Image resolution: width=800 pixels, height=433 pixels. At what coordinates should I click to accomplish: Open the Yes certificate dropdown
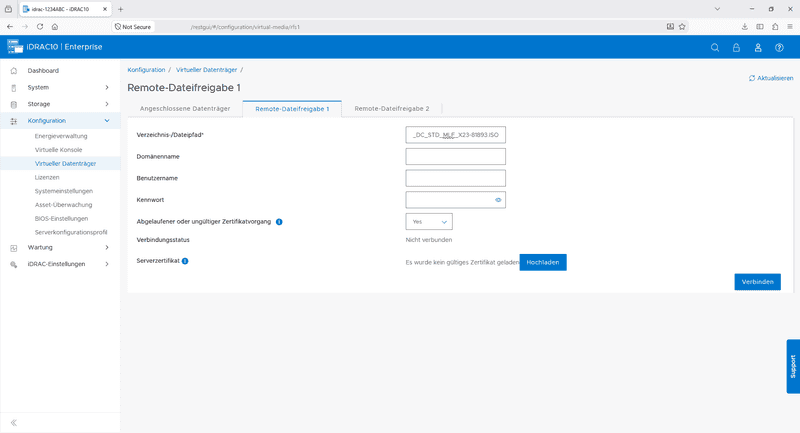pos(429,222)
